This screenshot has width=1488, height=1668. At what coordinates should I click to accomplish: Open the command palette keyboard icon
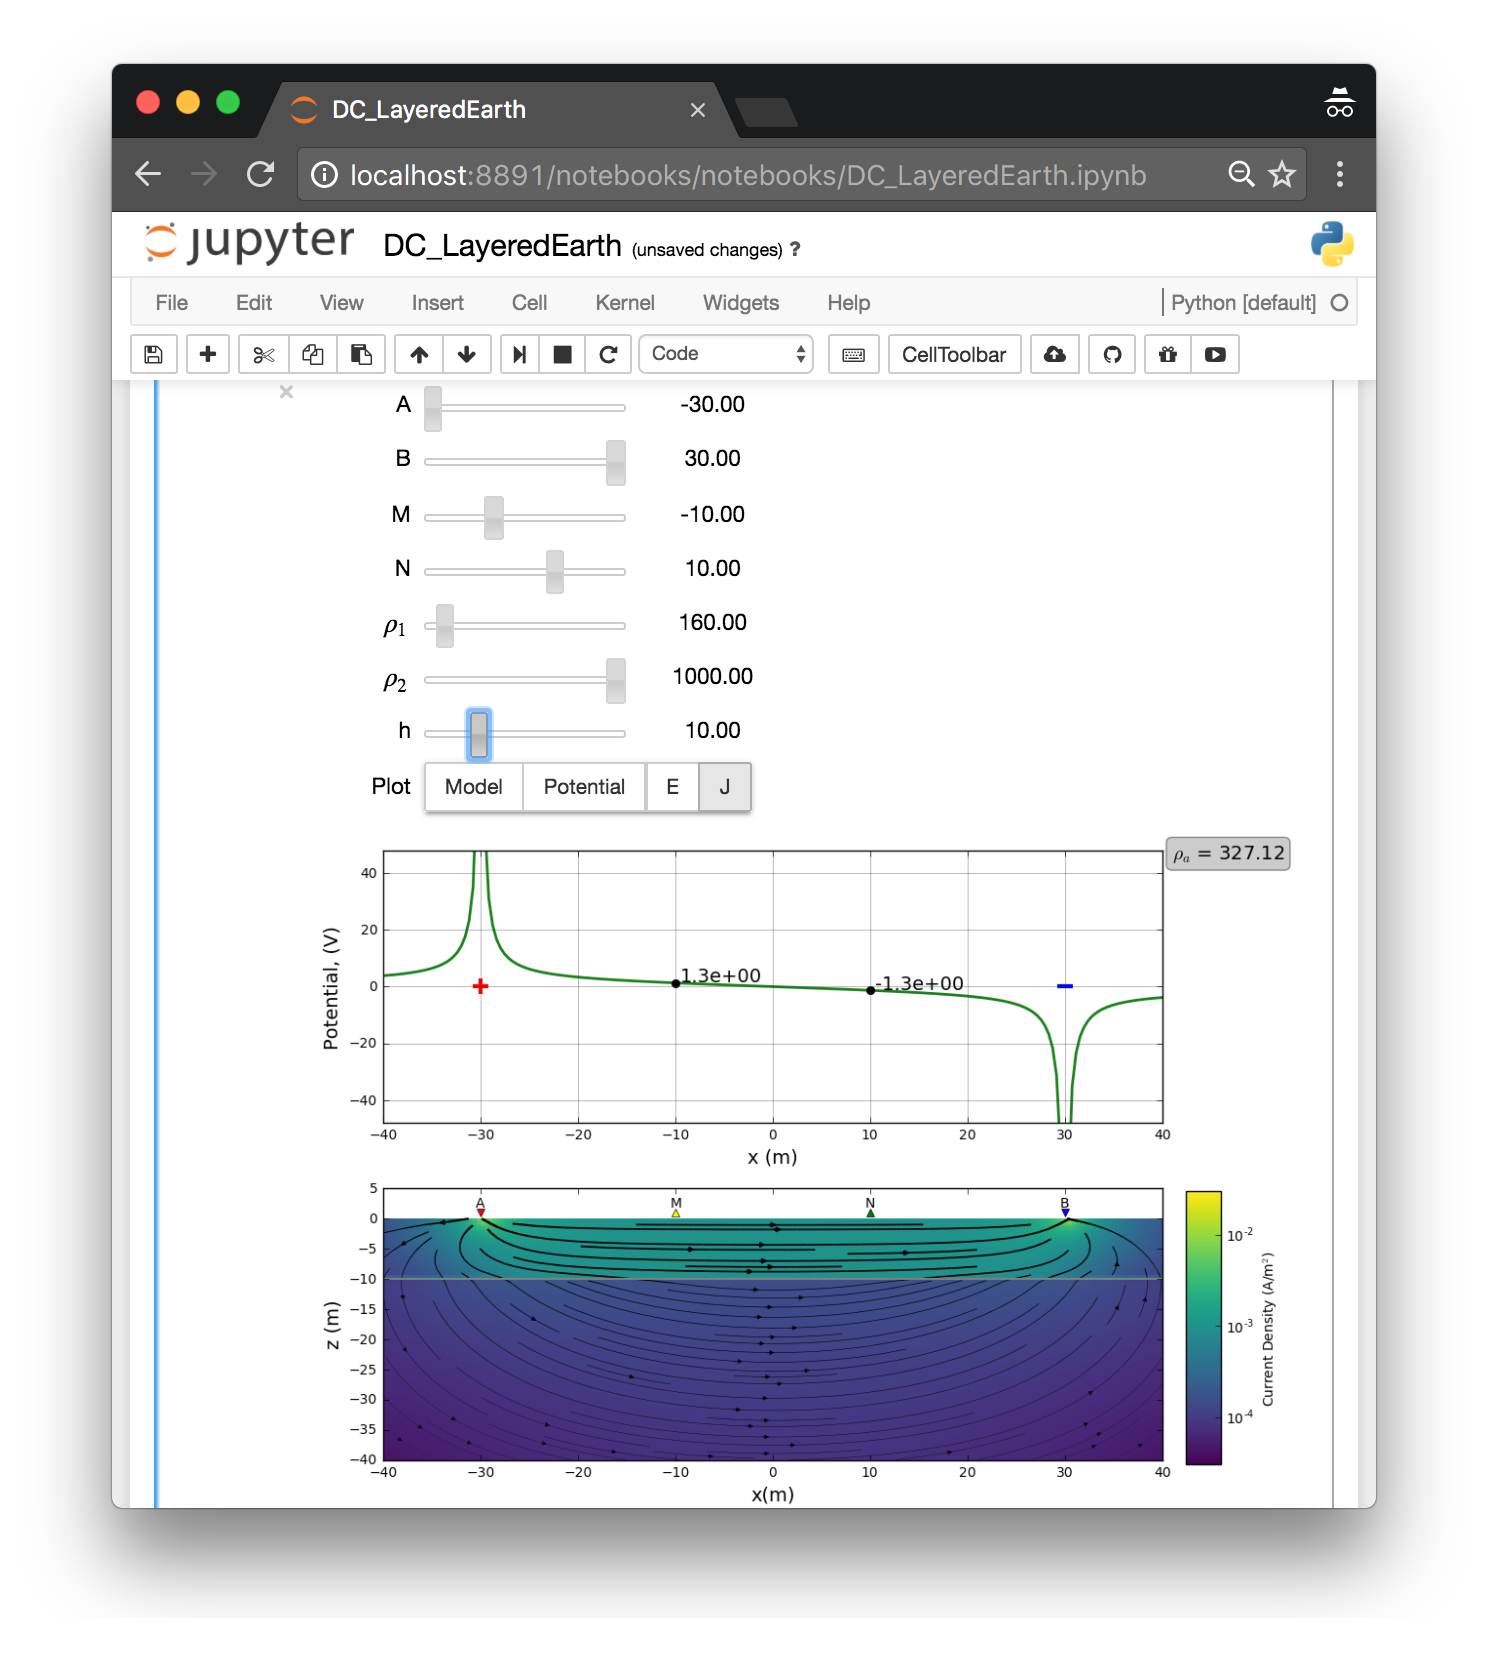[x=853, y=354]
